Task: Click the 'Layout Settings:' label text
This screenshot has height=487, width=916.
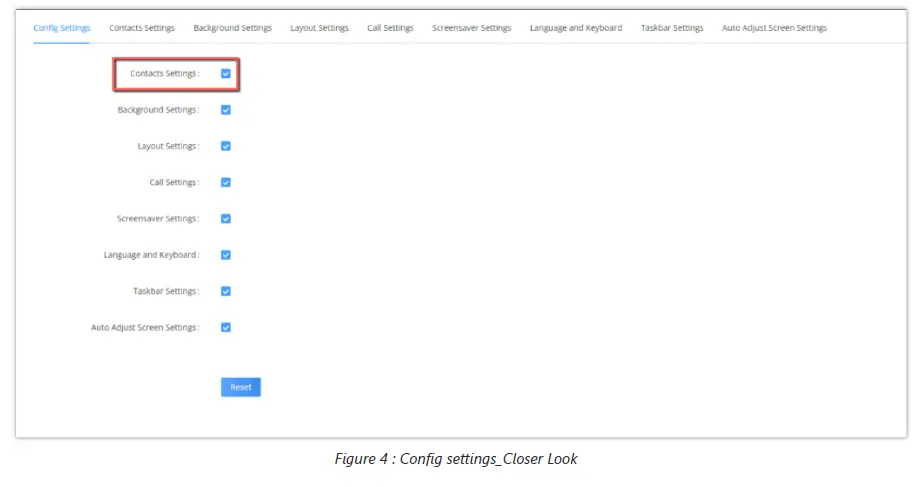Action: click(168, 146)
